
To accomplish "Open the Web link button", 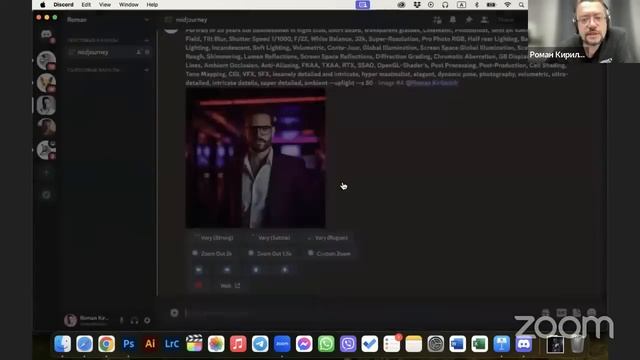I will 230,285.
